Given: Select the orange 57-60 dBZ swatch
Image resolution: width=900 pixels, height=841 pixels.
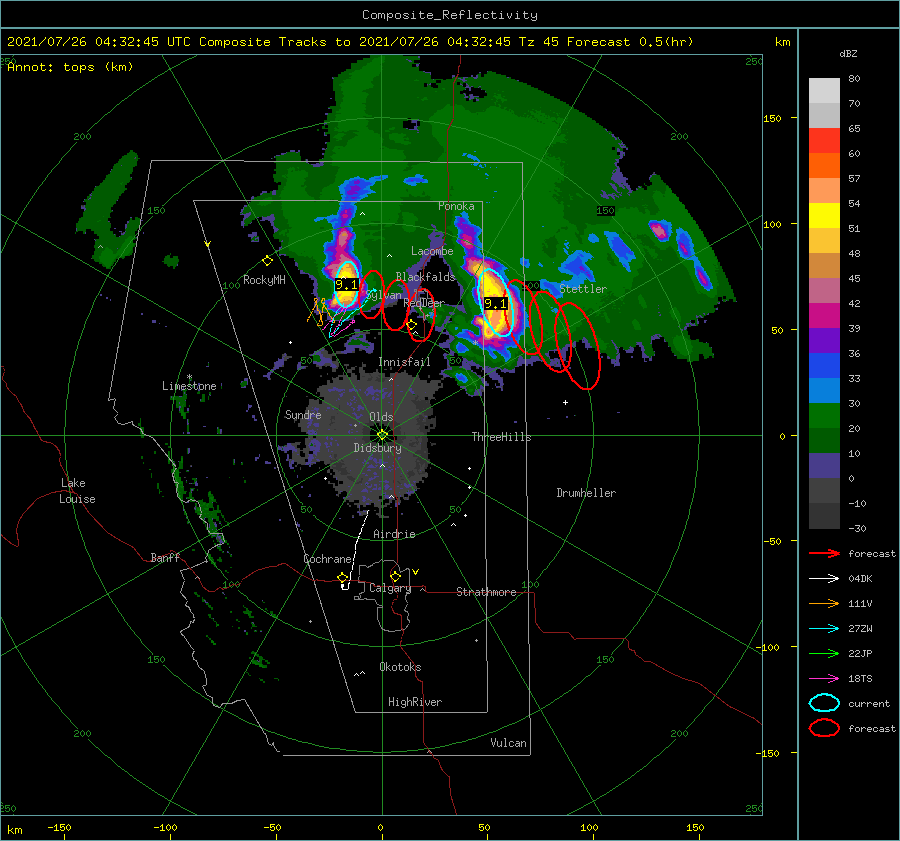Looking at the screenshot, I should pyautogui.click(x=824, y=166).
